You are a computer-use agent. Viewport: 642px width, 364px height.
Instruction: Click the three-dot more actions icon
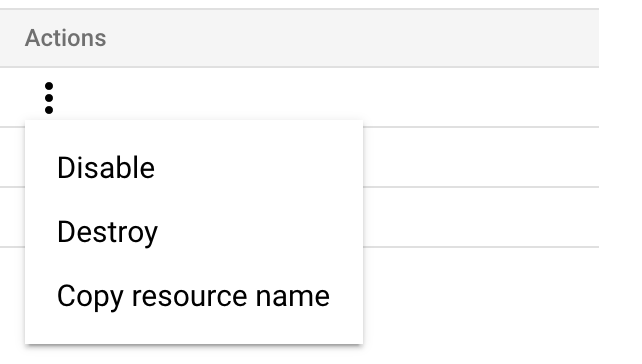49,98
